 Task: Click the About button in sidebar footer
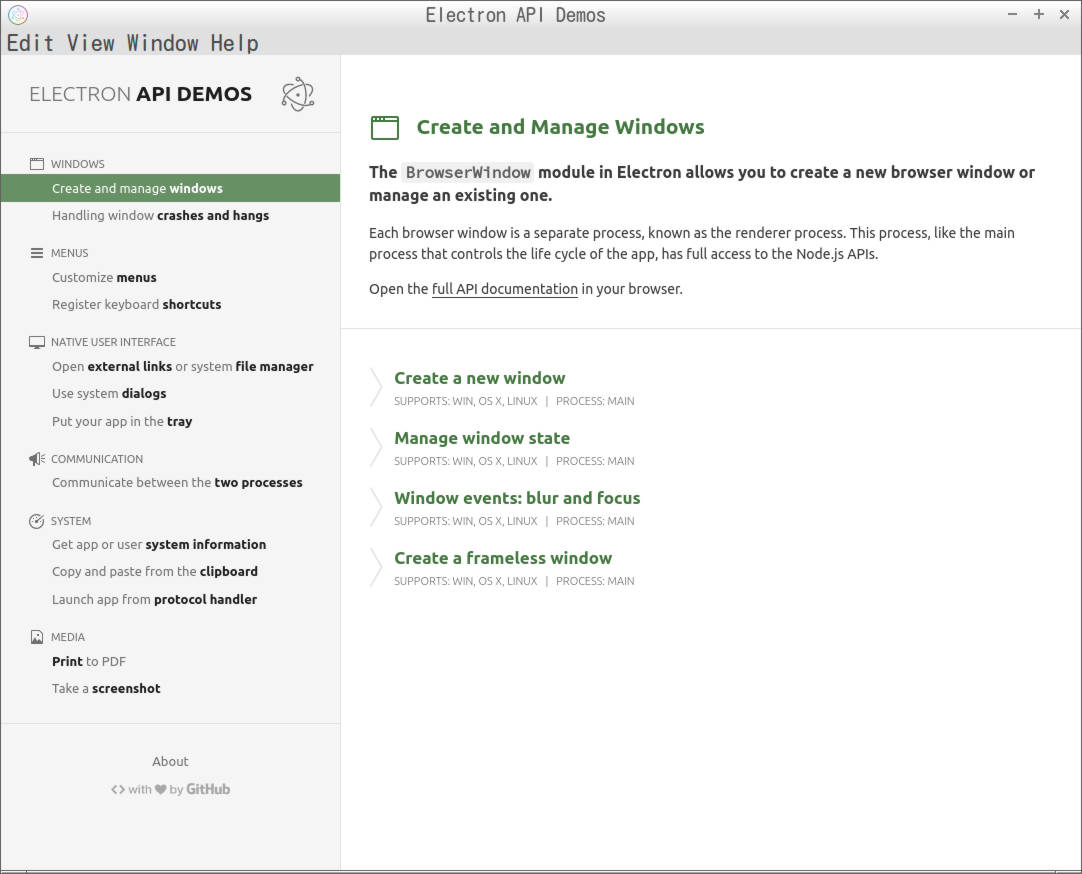point(170,762)
